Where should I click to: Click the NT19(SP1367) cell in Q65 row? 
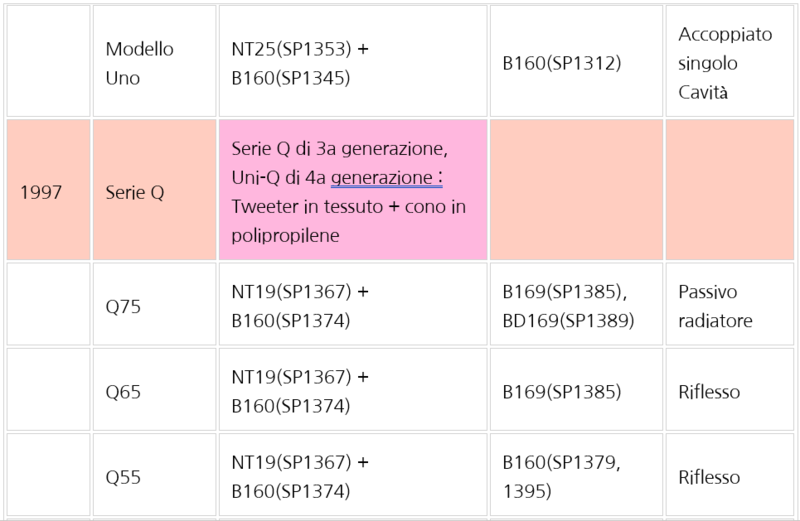[352, 391]
